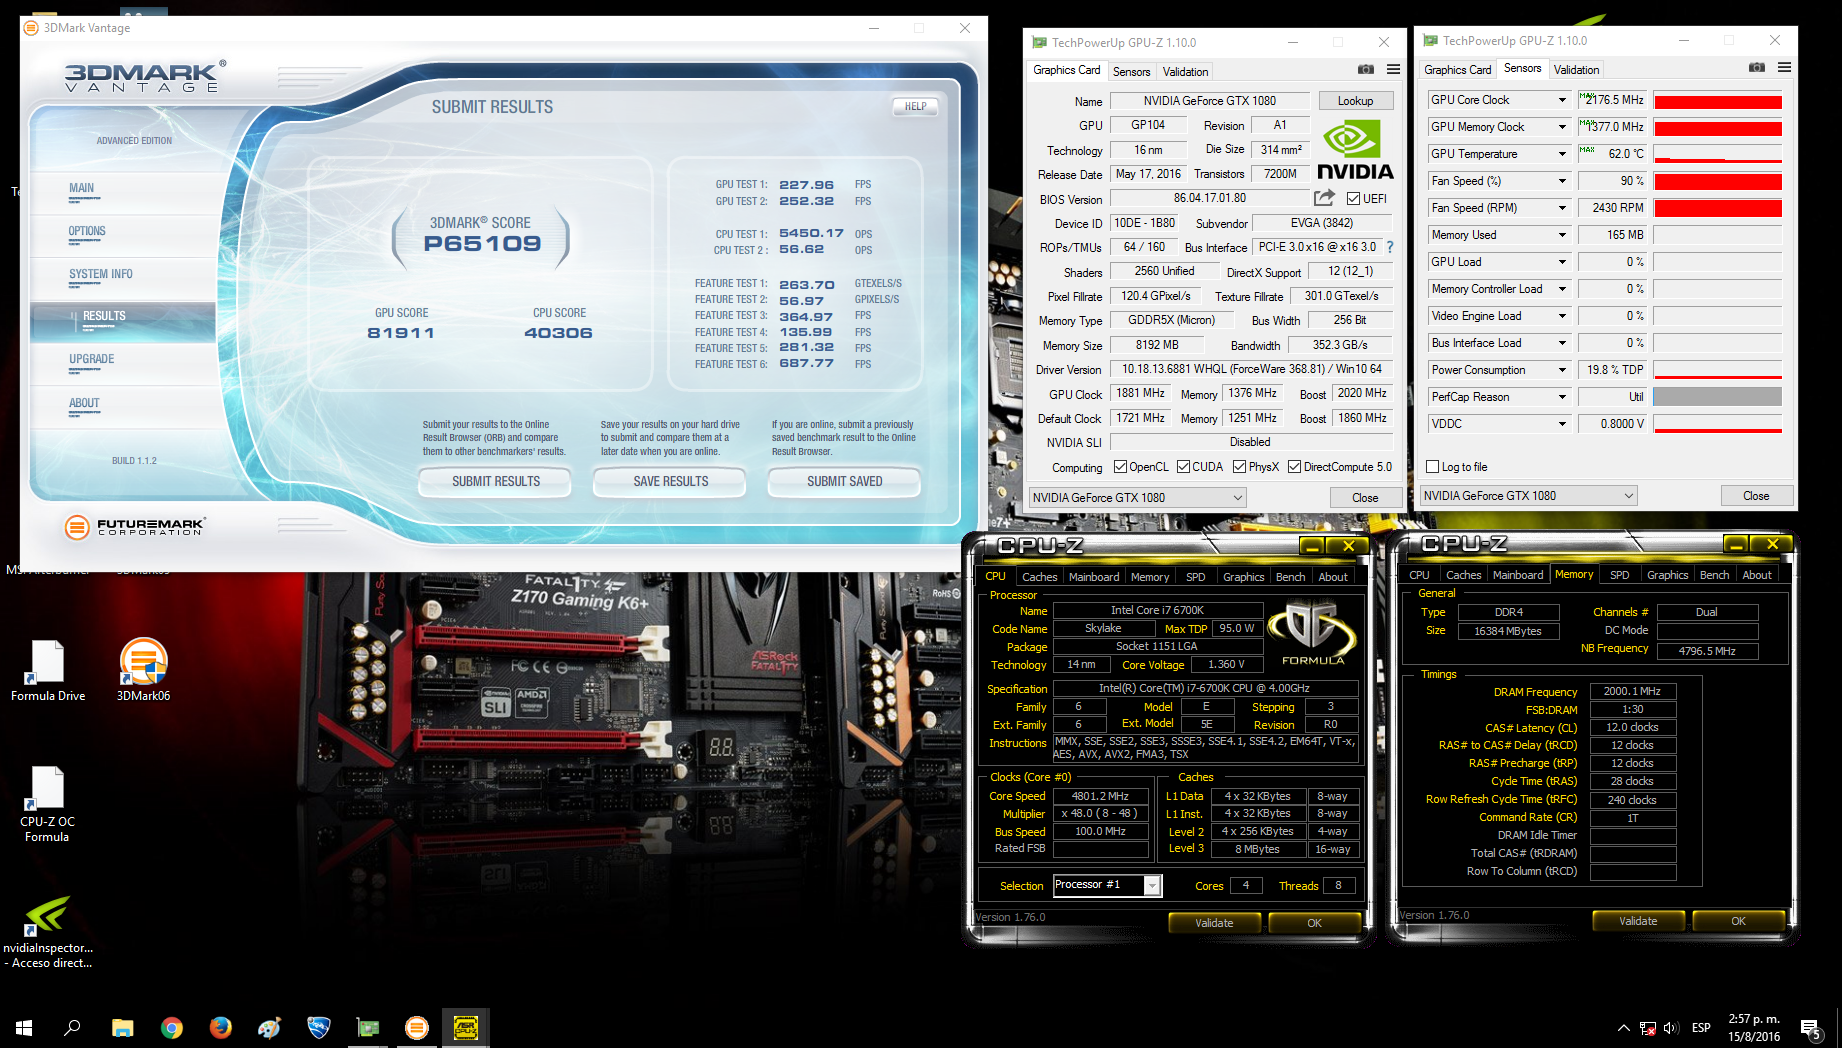Open SPD tab in right CPU-Z window
Image resolution: width=1842 pixels, height=1048 pixels.
click(1620, 575)
